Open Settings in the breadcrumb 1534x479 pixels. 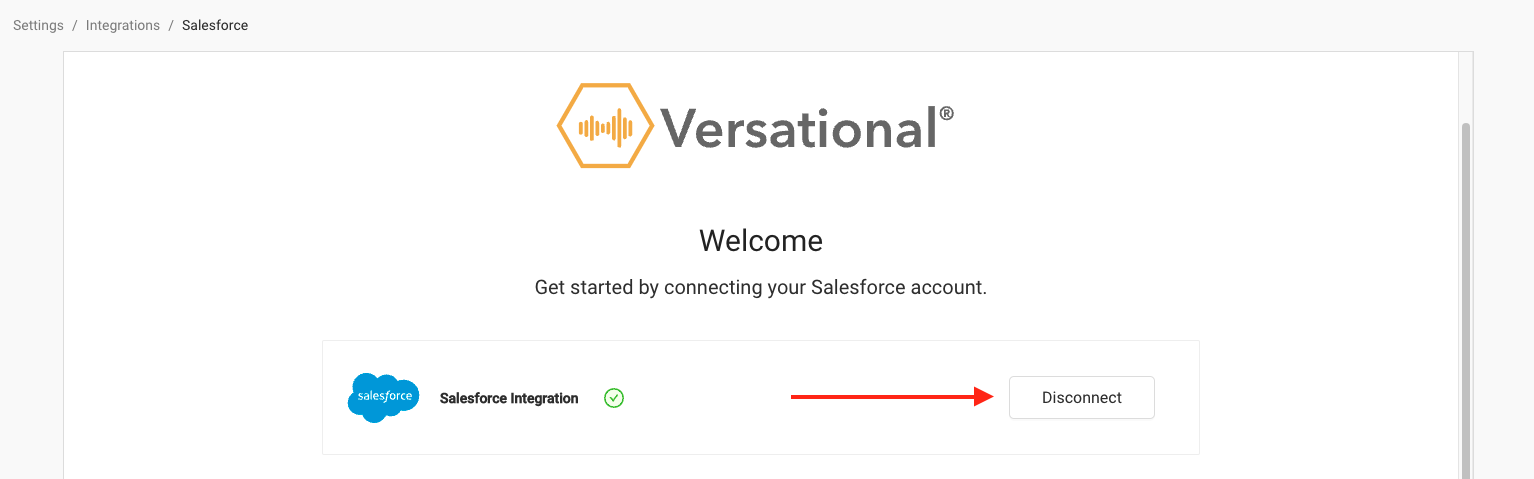(38, 25)
